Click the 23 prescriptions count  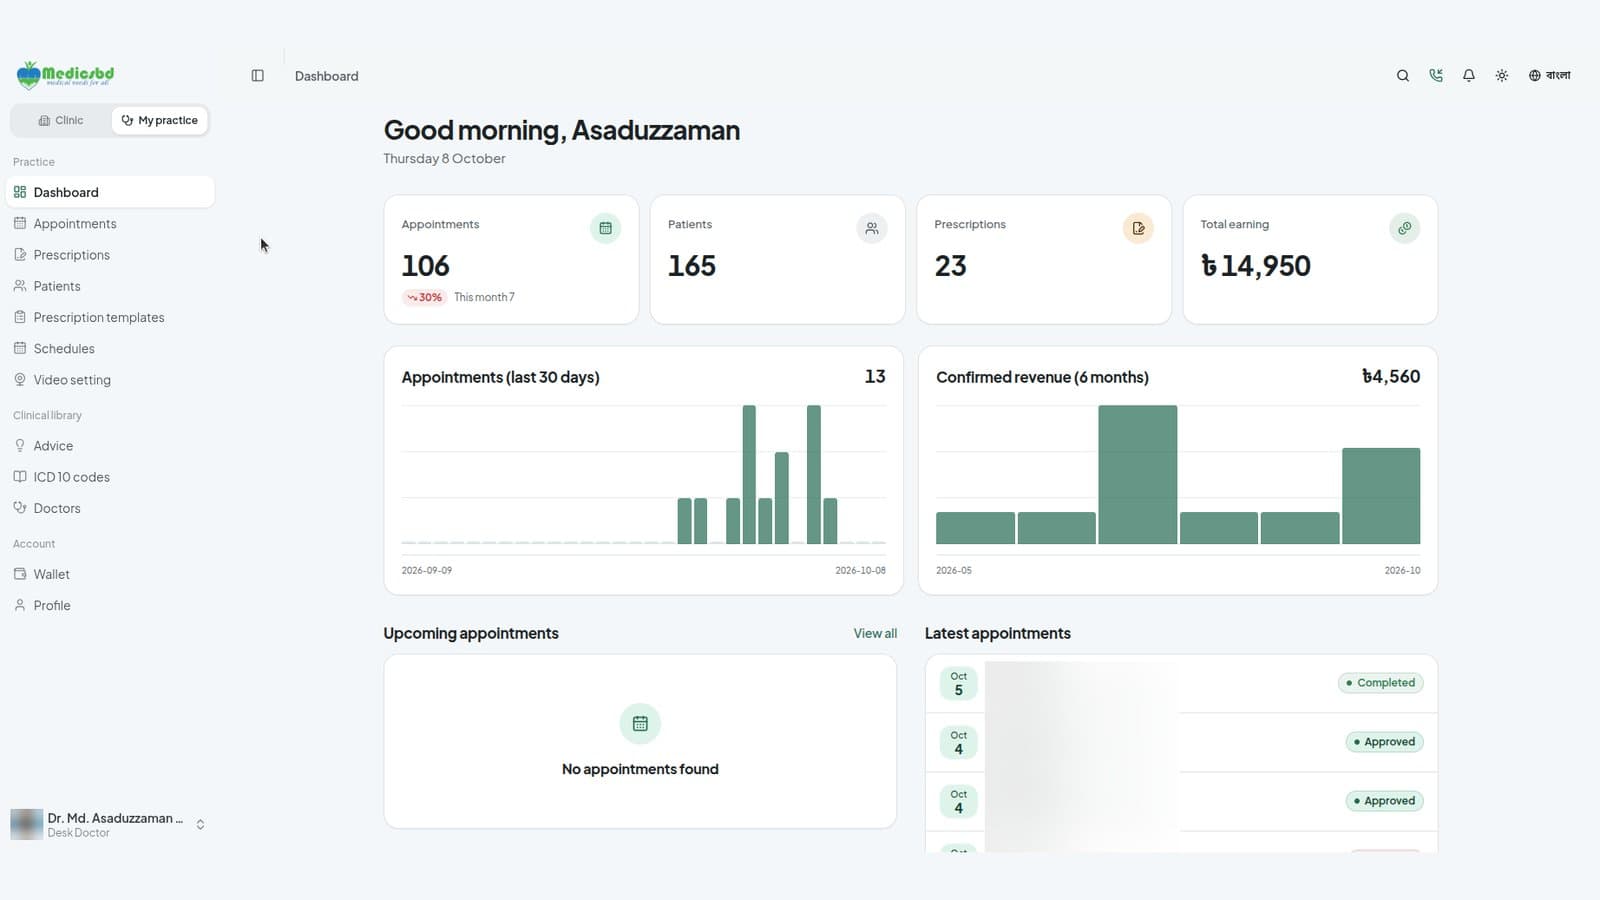pyautogui.click(x=950, y=266)
